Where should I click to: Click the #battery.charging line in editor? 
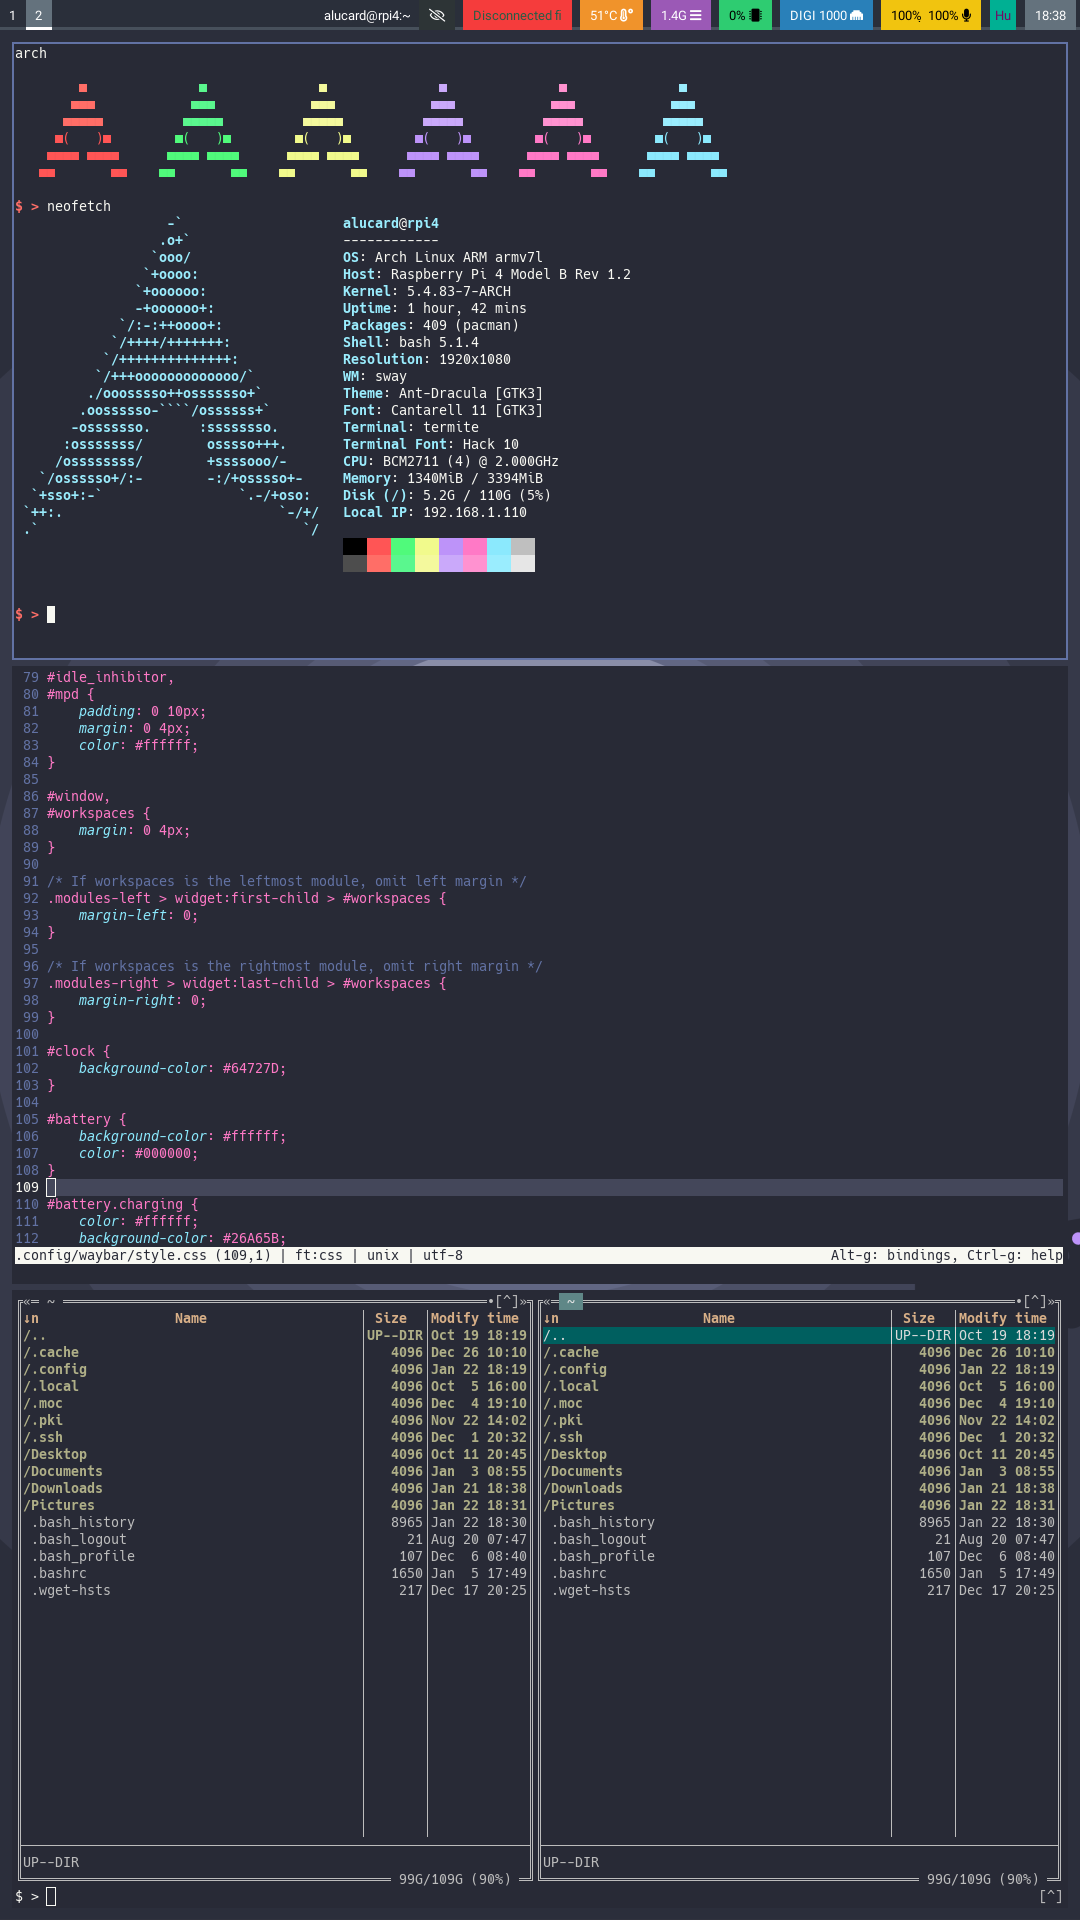click(x=122, y=1204)
